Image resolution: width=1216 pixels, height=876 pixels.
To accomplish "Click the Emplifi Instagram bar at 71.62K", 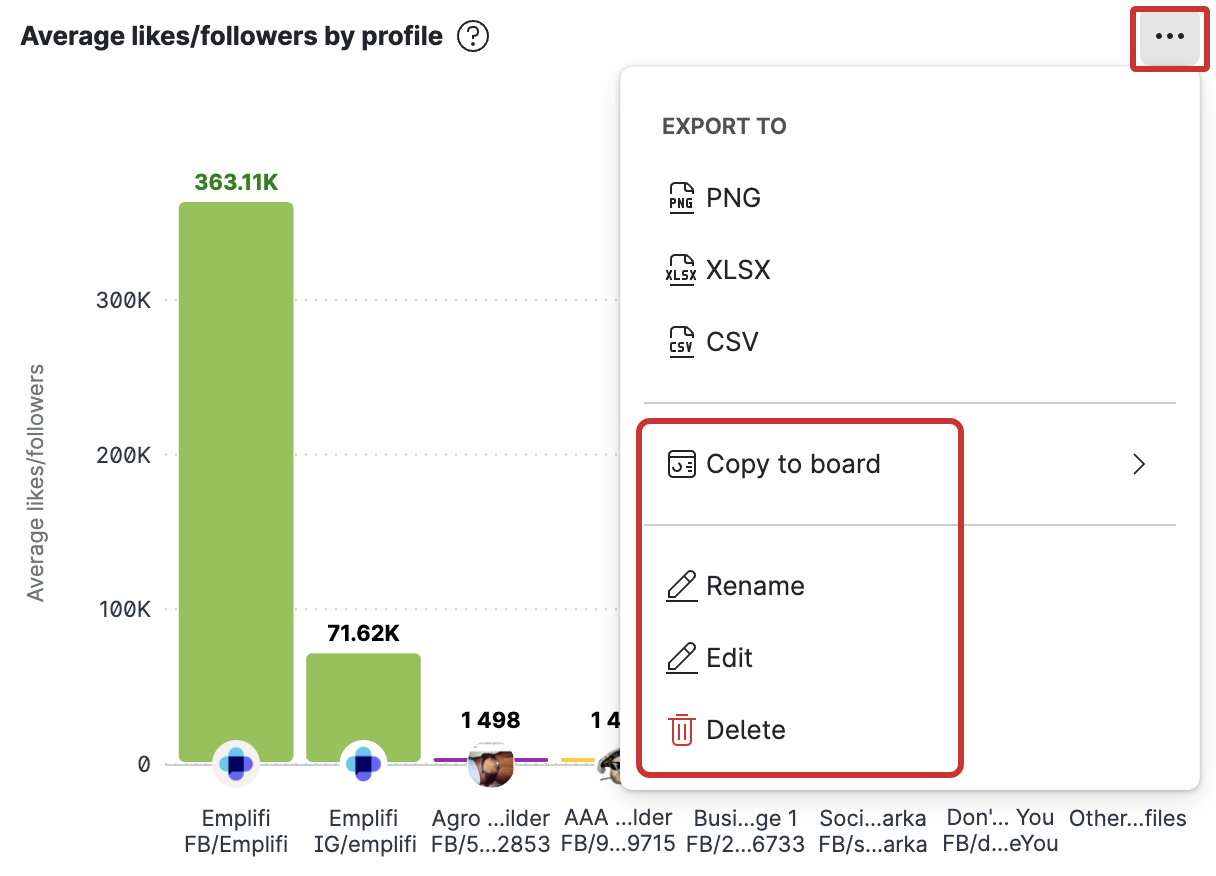I will 363,698.
